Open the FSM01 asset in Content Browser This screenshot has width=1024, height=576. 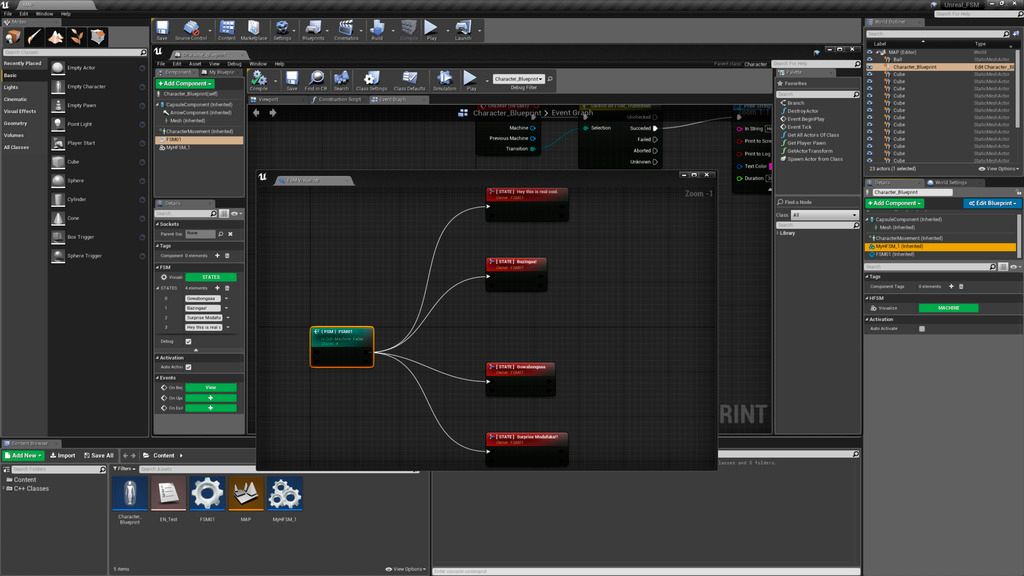(x=207, y=495)
